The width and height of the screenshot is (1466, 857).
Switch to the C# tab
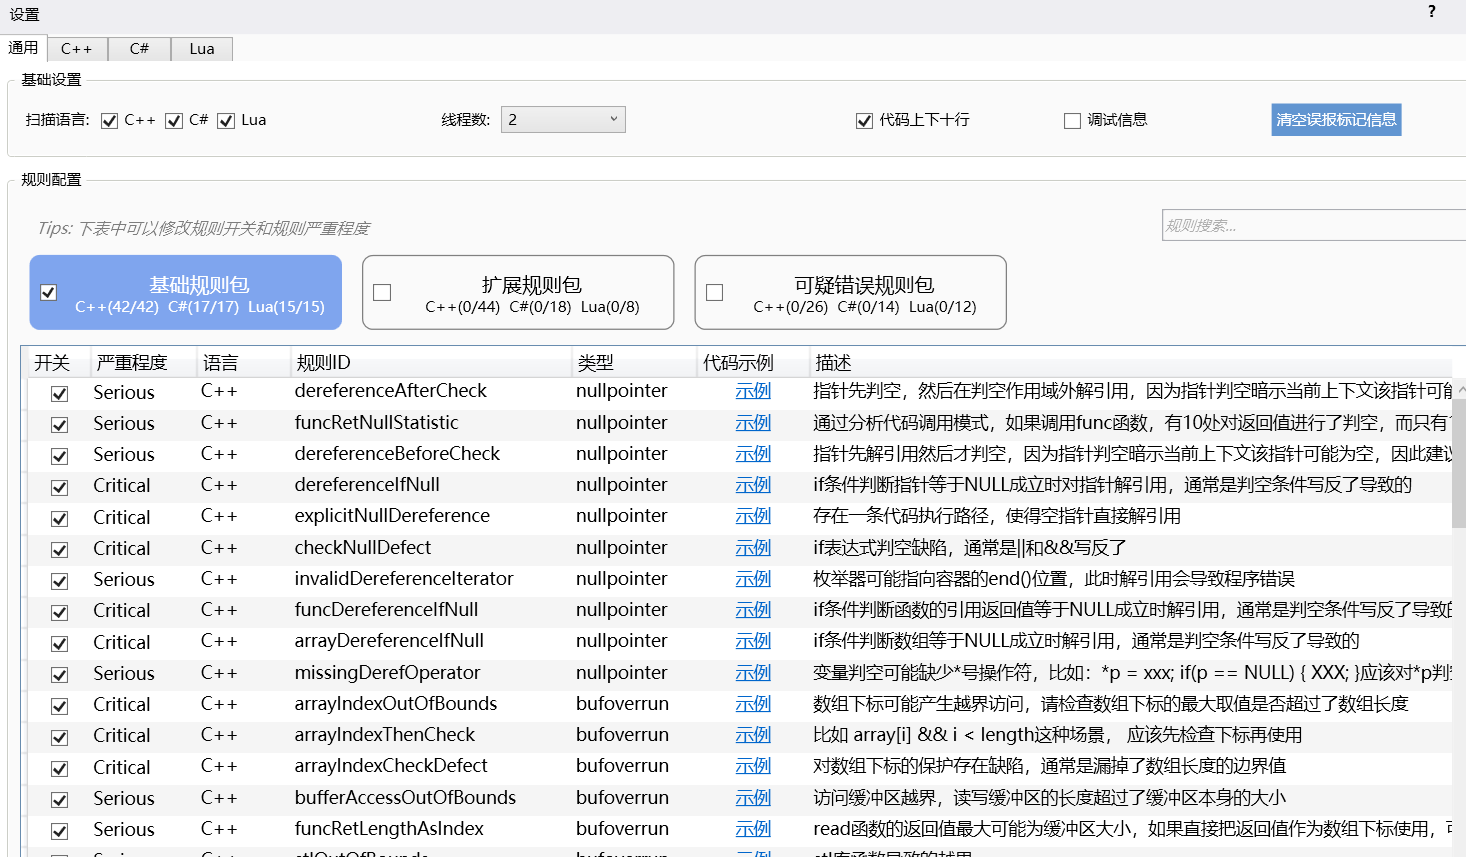[138, 48]
